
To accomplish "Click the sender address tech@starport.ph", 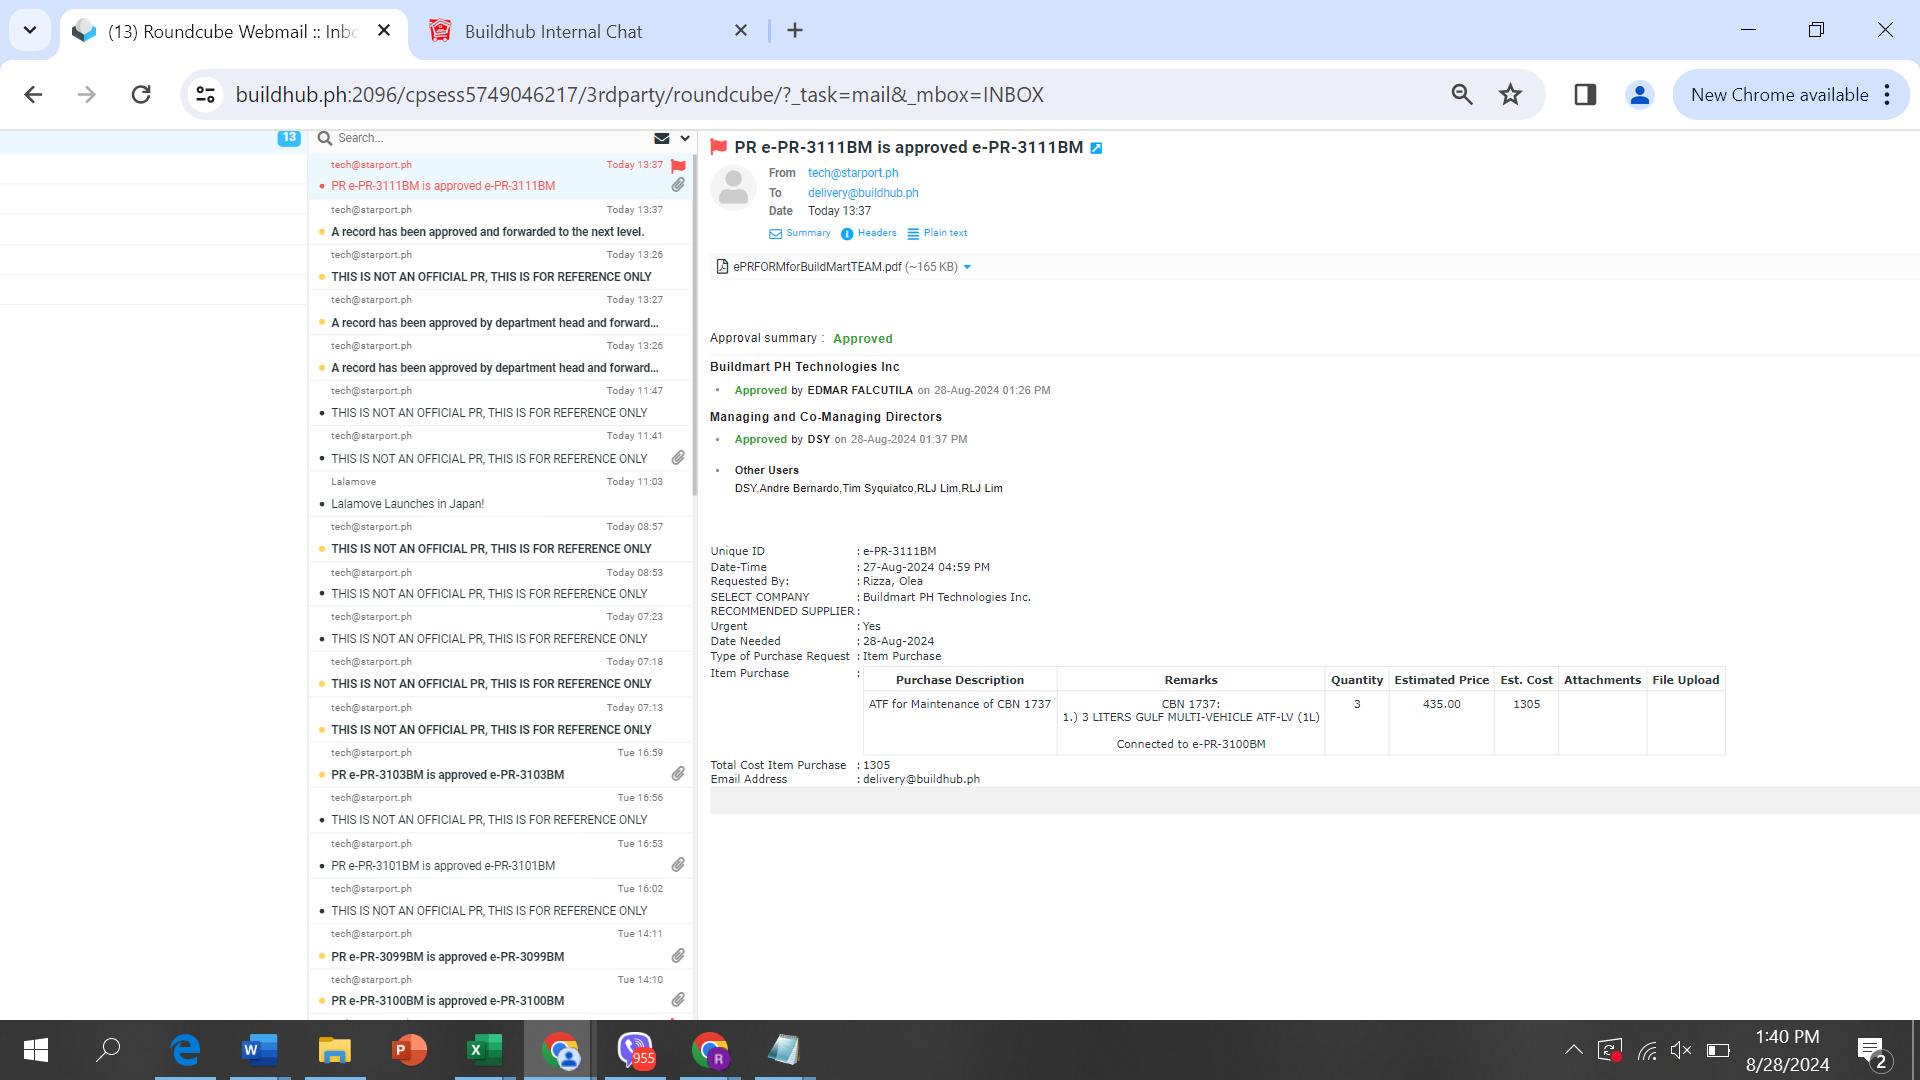I will click(x=852, y=173).
